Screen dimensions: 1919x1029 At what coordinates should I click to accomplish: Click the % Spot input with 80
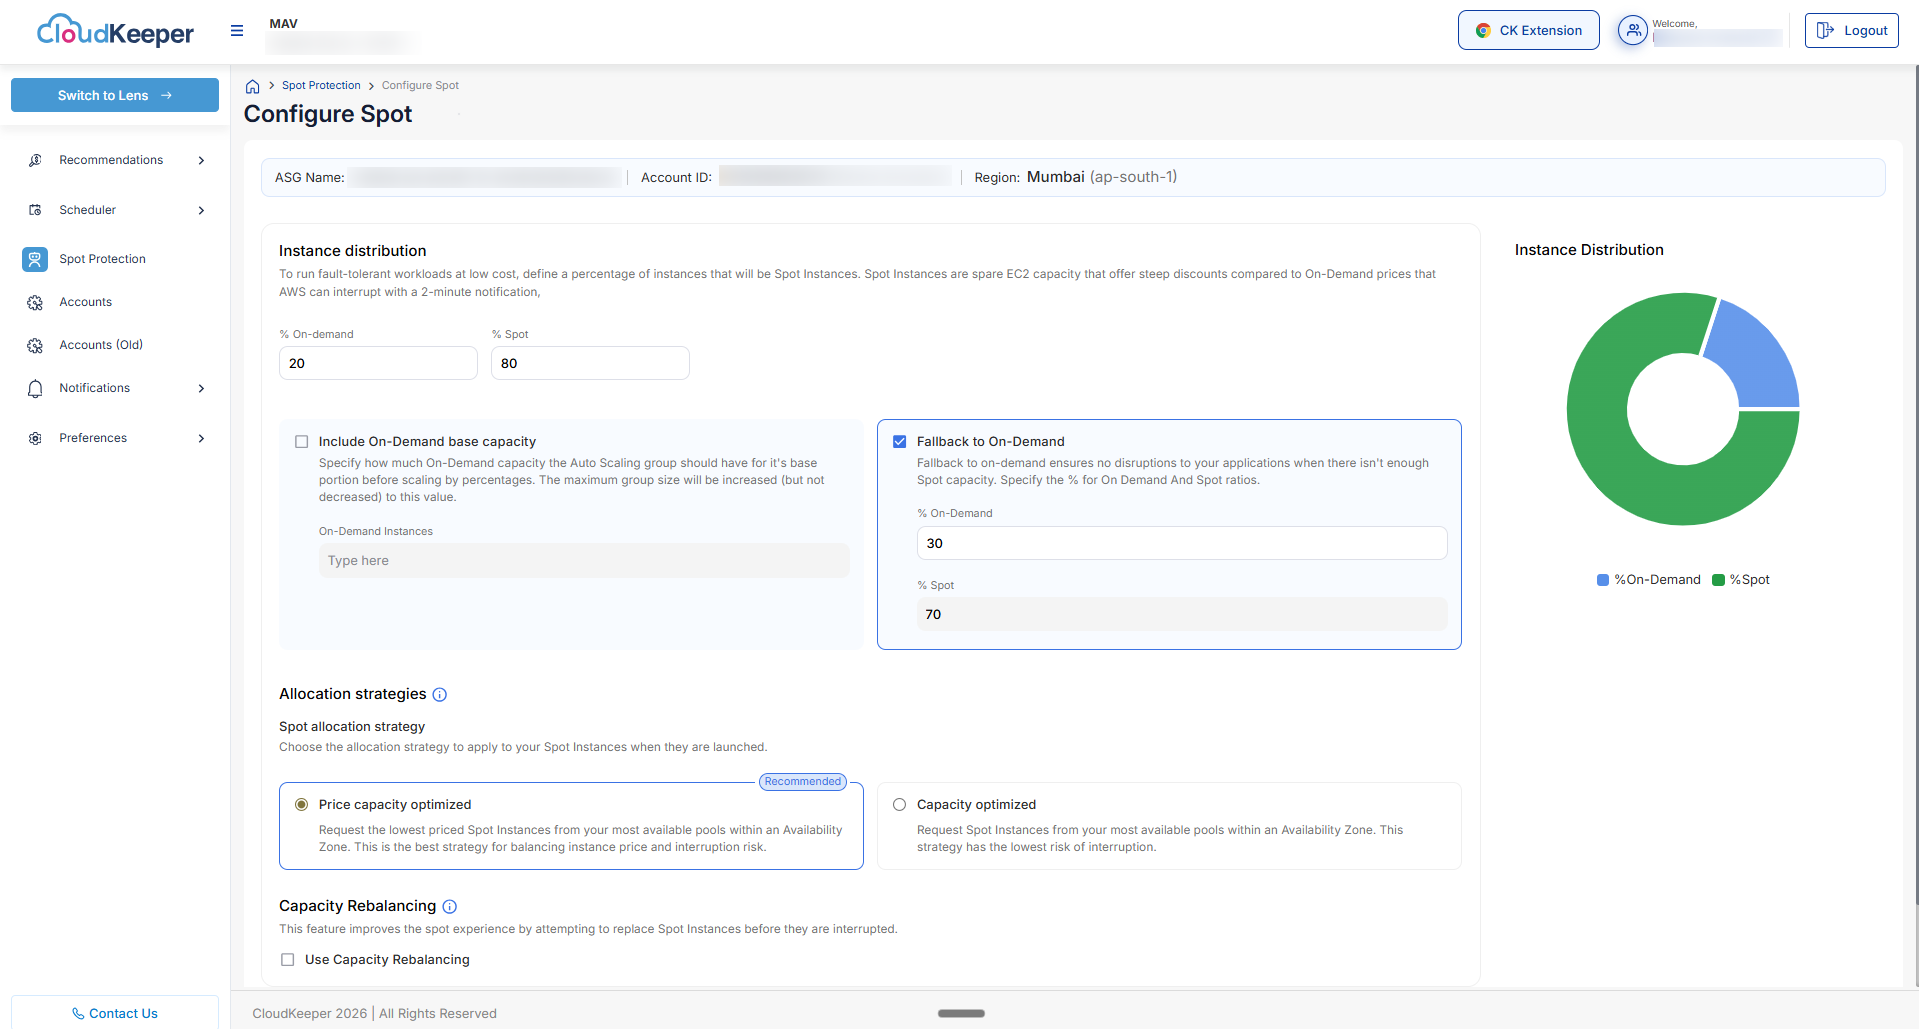[590, 363]
